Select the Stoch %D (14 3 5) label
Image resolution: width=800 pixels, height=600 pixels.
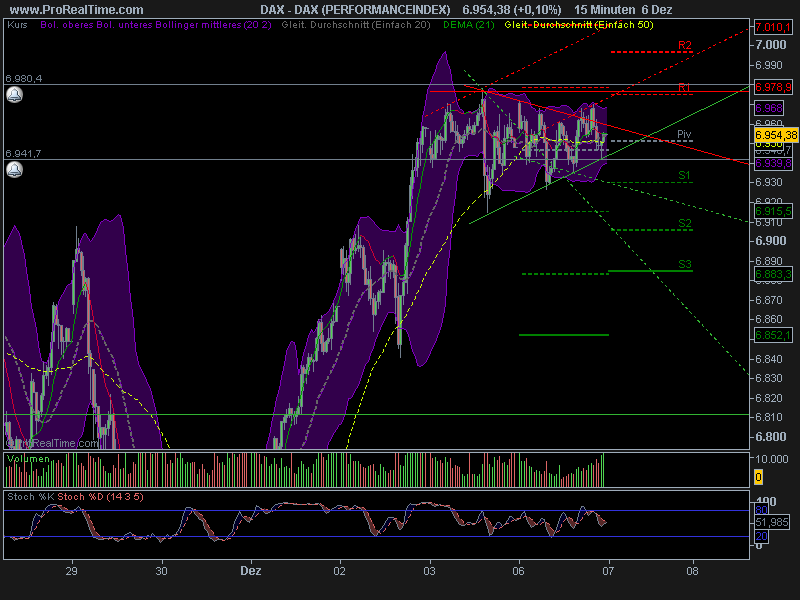(x=101, y=497)
